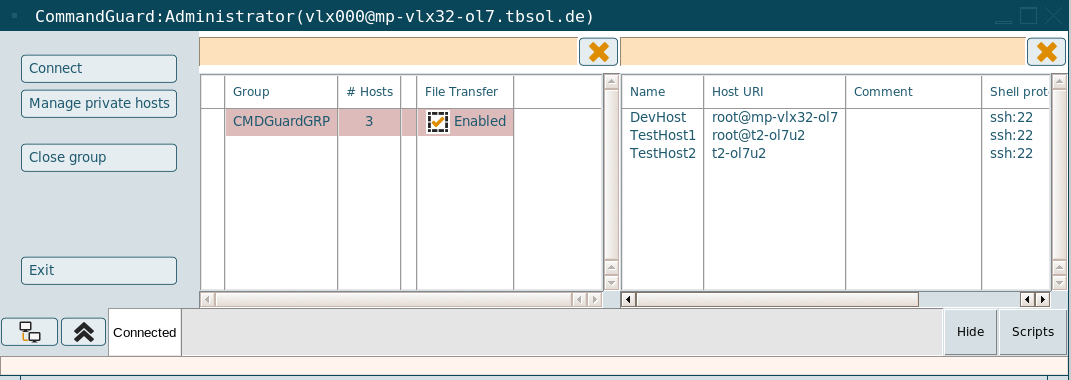This screenshot has height=380, width=1071.
Task: Click ssh:22 in the TestHost1 row
Action: [x=1011, y=135]
